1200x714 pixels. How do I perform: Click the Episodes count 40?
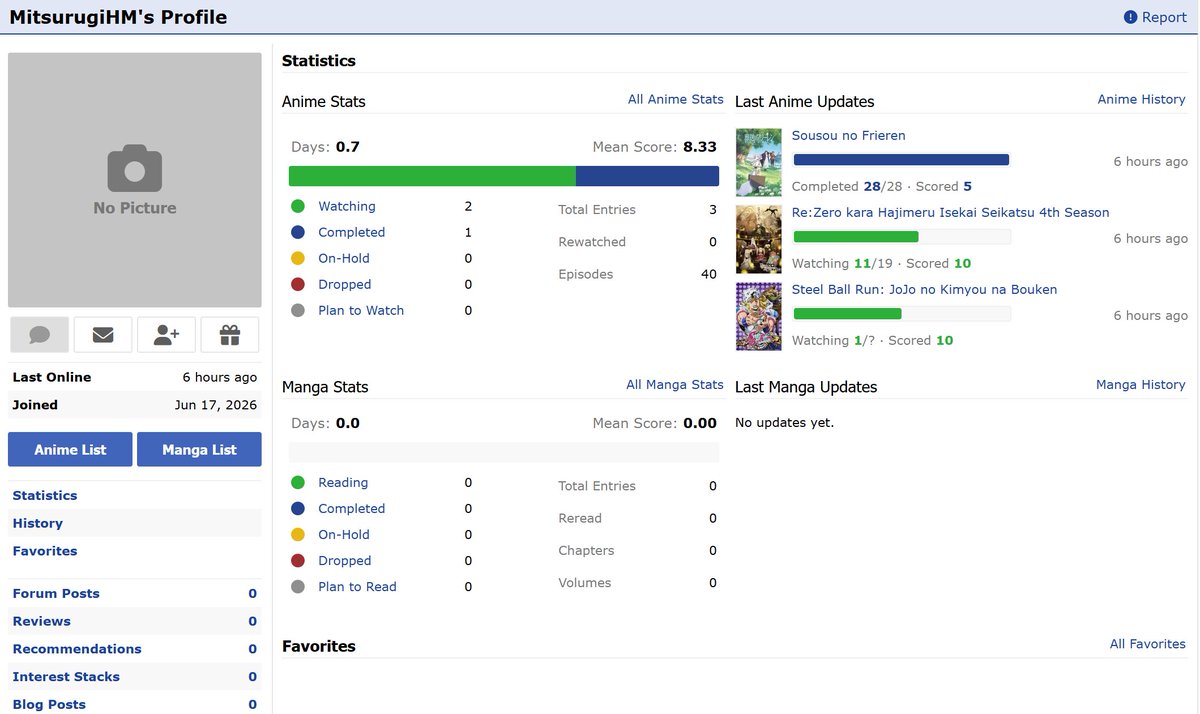(x=708, y=274)
